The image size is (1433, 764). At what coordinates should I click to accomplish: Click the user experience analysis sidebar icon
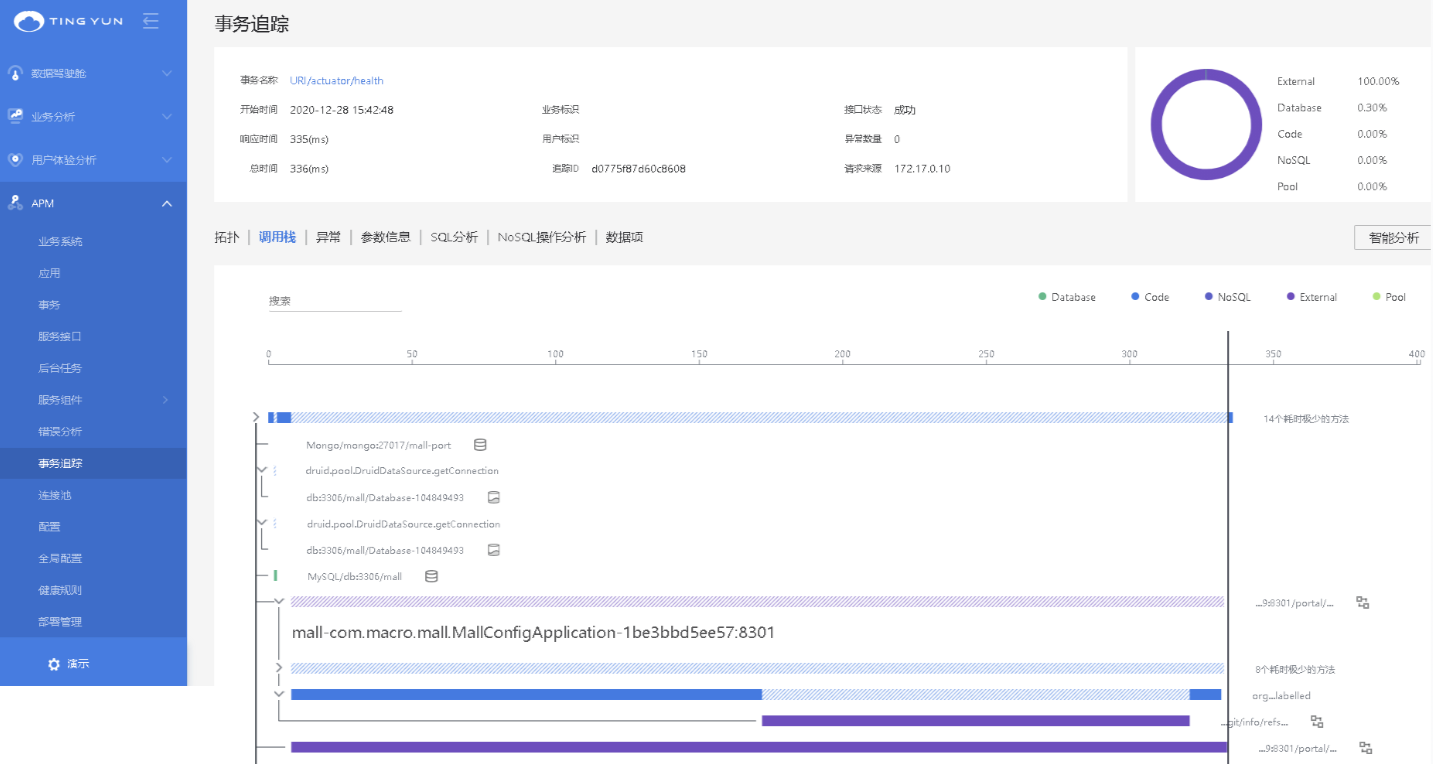[15, 160]
